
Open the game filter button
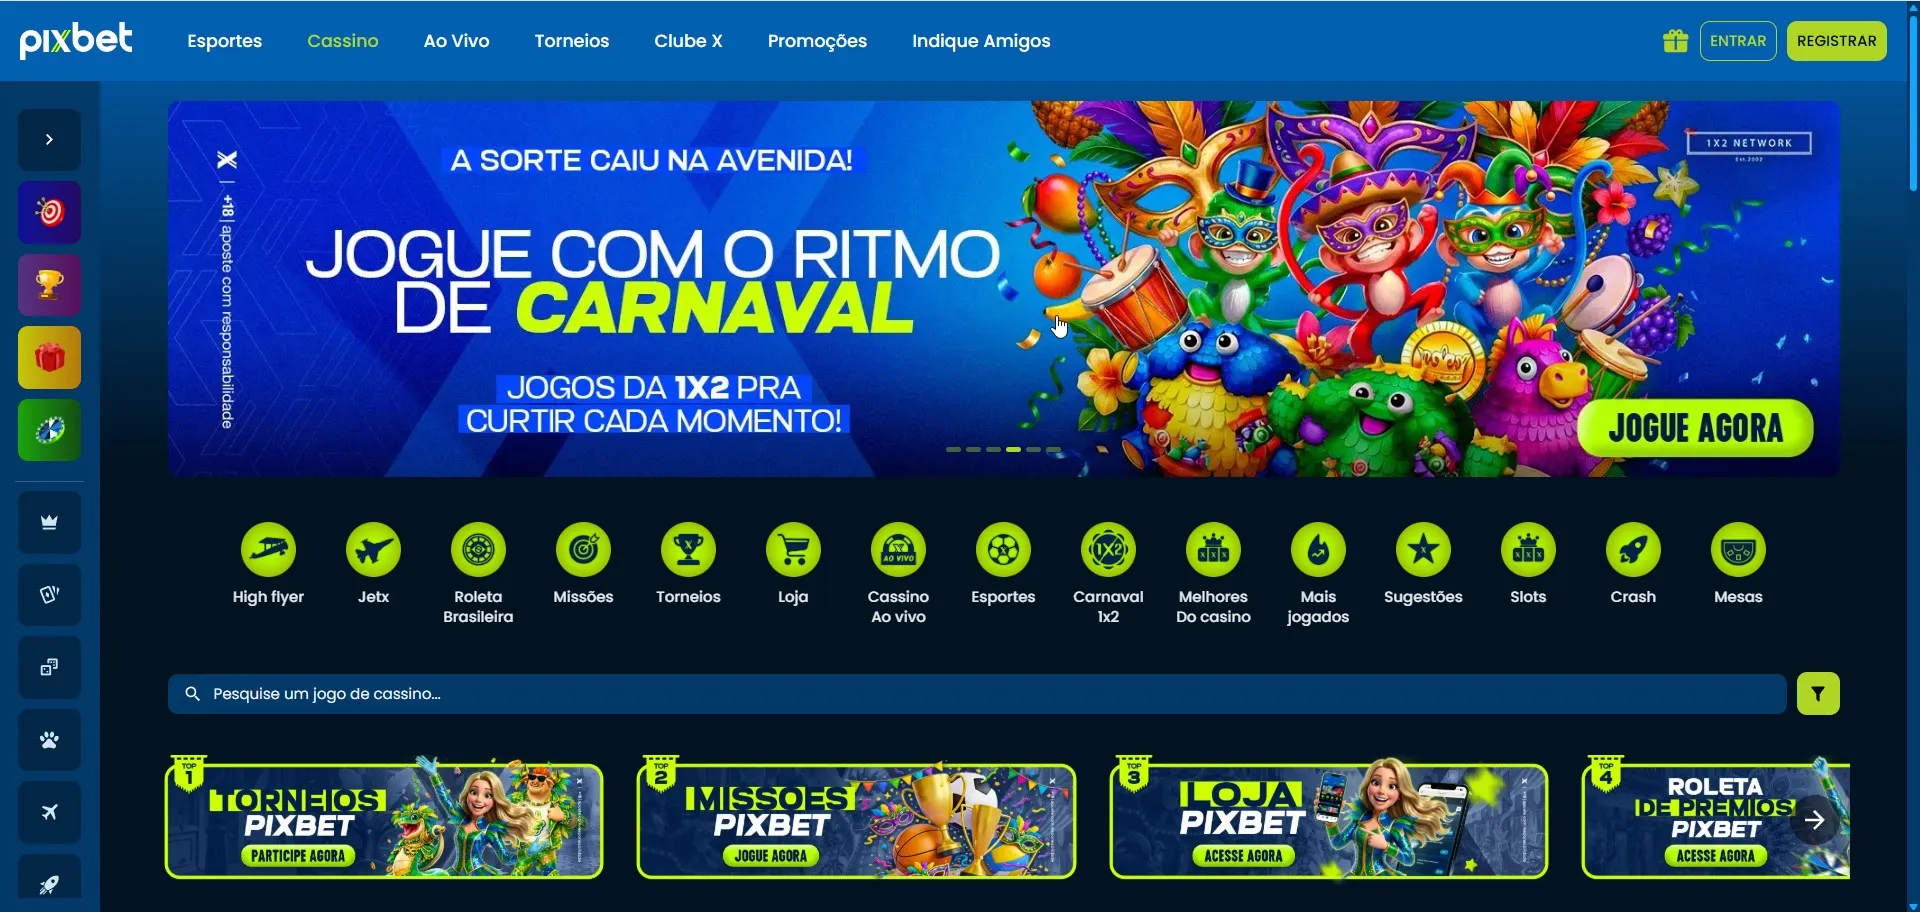(x=1818, y=693)
